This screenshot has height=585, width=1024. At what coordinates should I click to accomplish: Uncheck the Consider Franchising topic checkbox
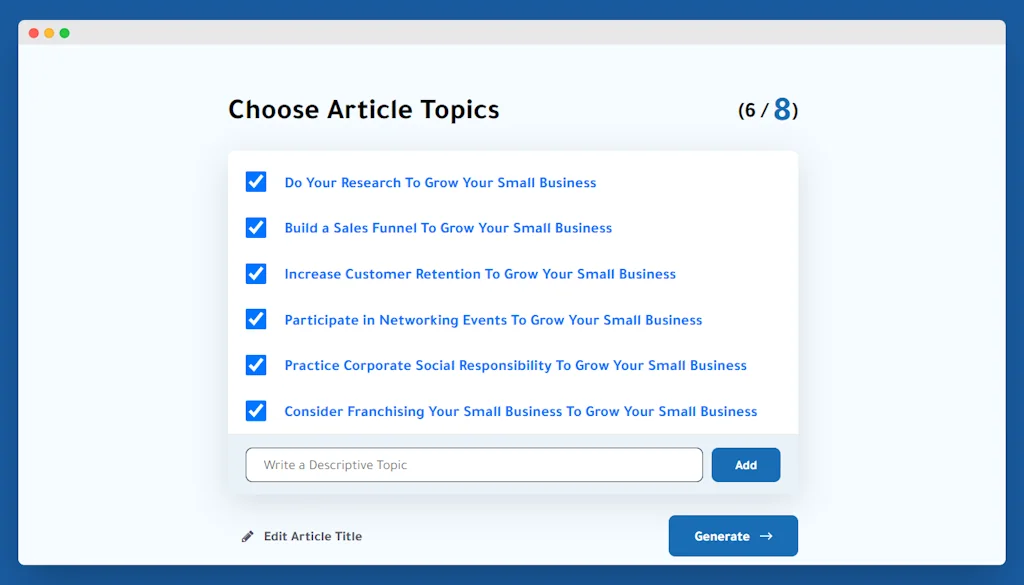pyautogui.click(x=256, y=411)
